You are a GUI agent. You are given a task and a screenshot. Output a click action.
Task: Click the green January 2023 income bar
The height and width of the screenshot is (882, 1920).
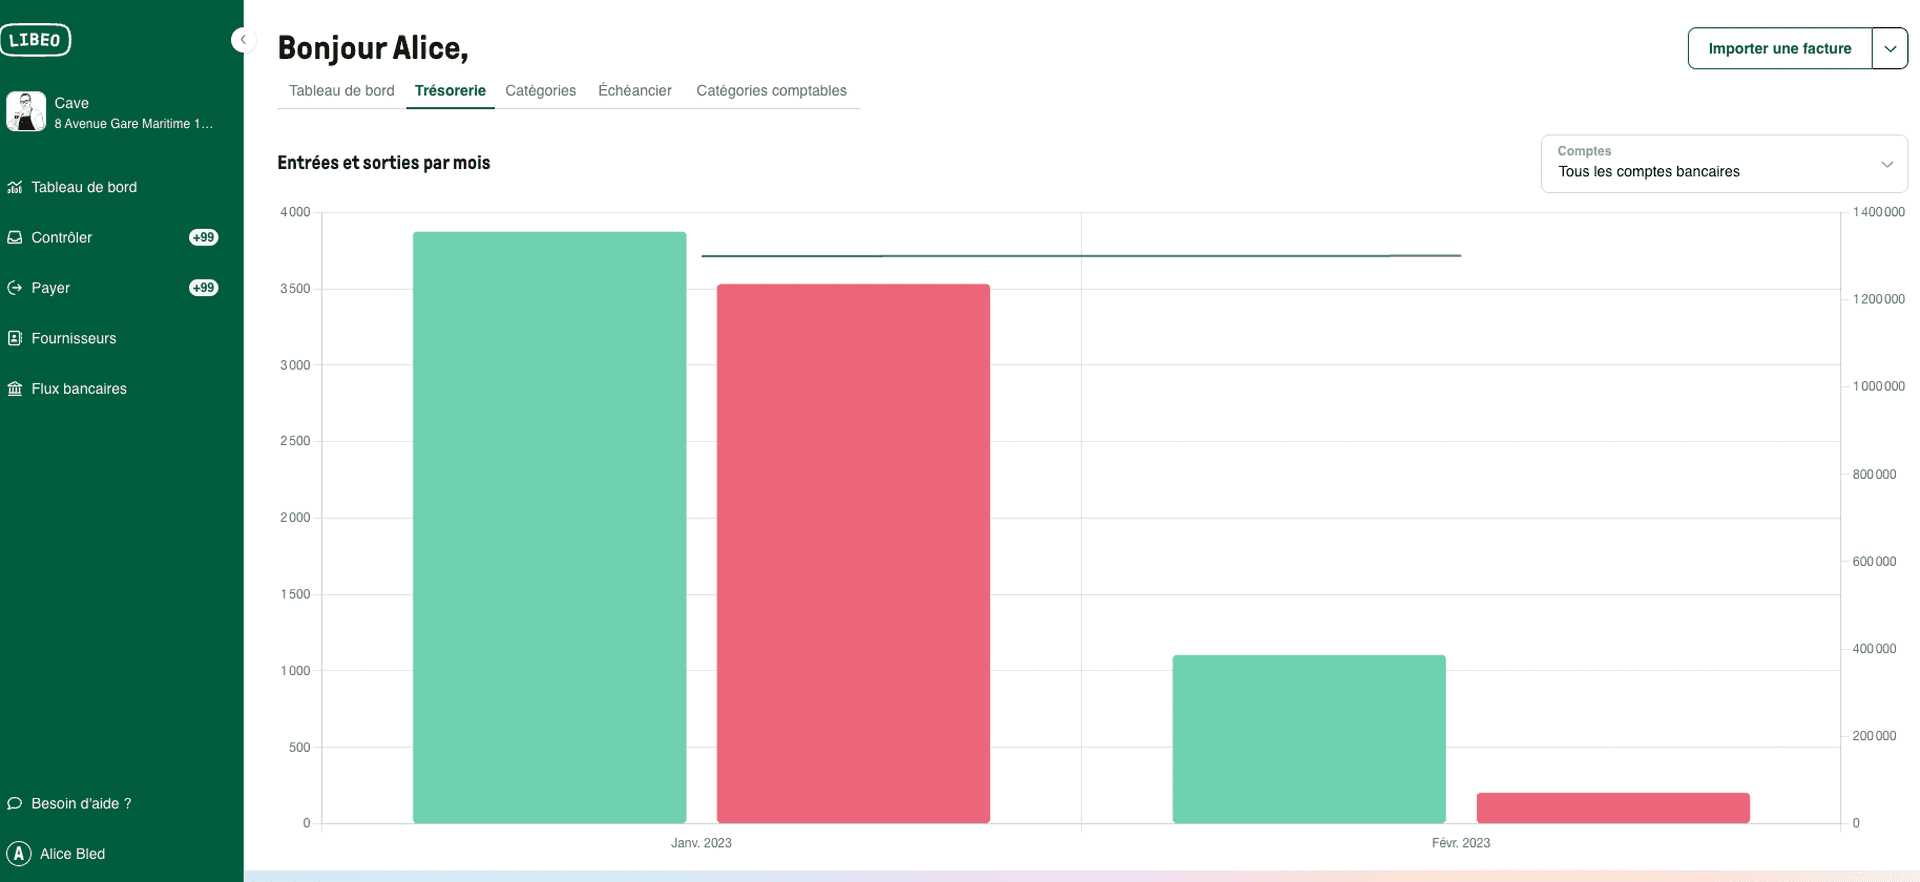(549, 527)
